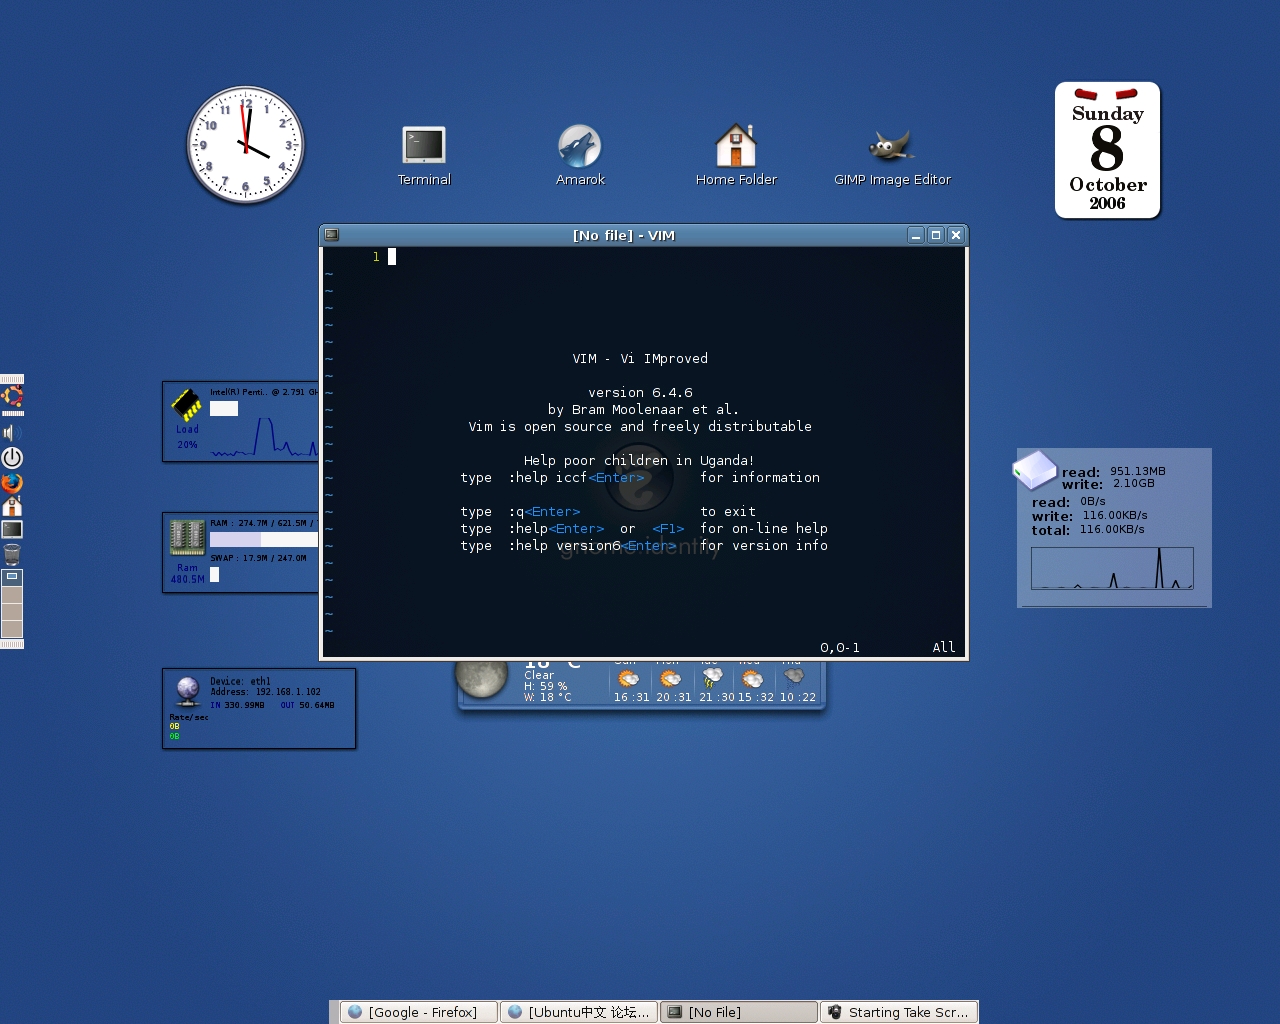Switch to the second workspace in pager

[12, 594]
